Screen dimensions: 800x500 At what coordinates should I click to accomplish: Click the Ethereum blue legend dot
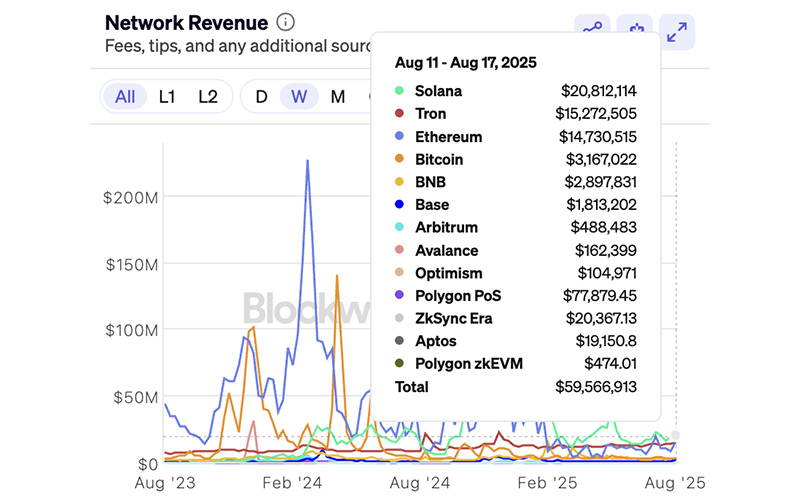click(x=399, y=136)
